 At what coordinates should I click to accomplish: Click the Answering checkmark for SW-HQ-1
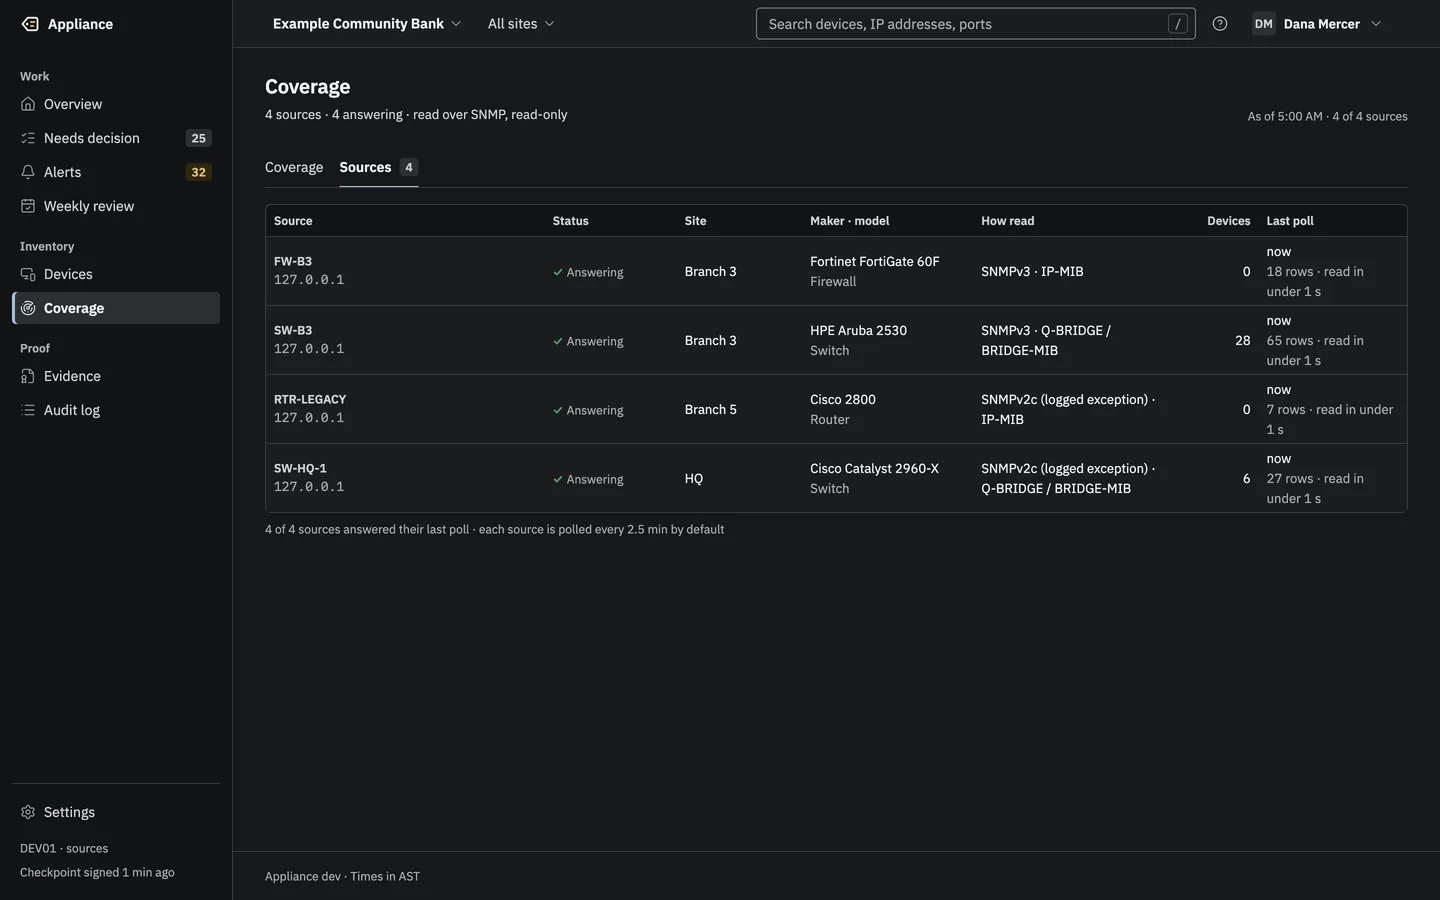coord(558,479)
